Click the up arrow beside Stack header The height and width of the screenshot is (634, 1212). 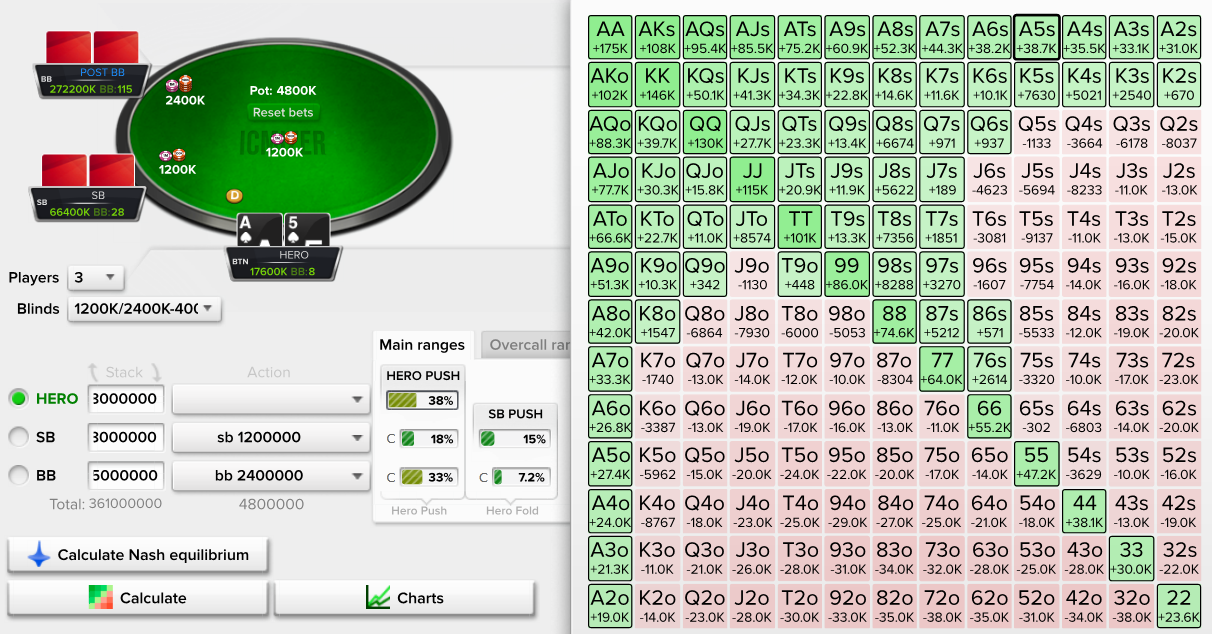pyautogui.click(x=93, y=372)
